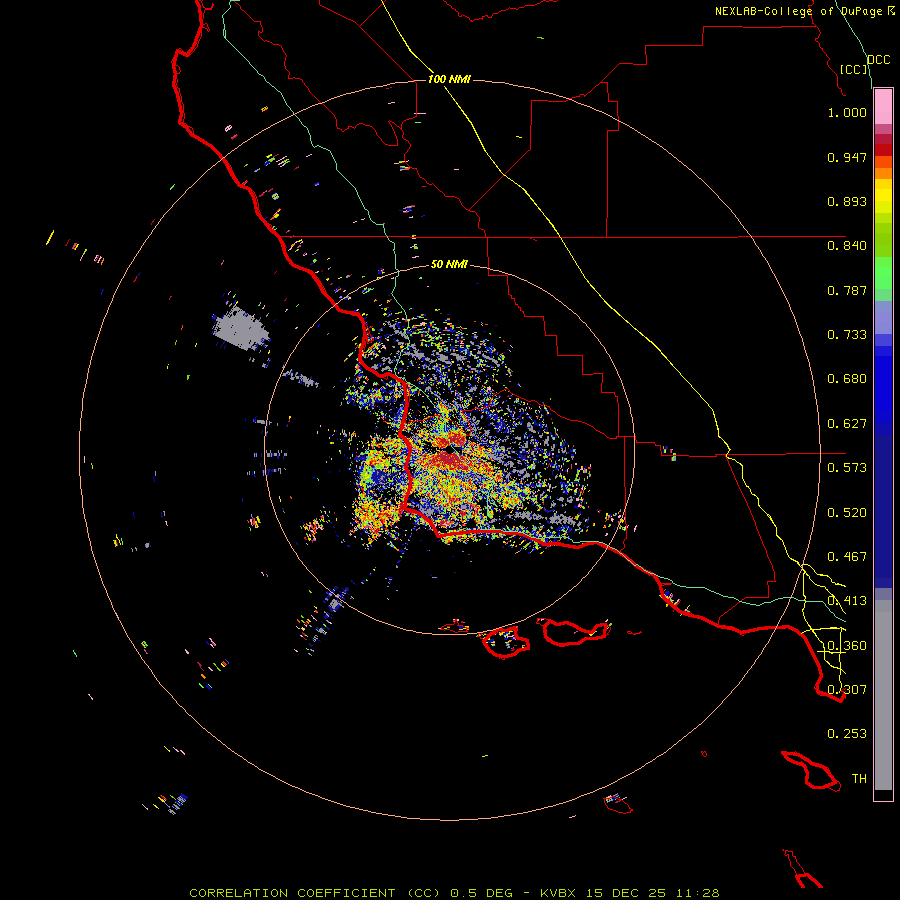
Task: Pick the gray swatch near legend bottom
Action: coord(883,695)
